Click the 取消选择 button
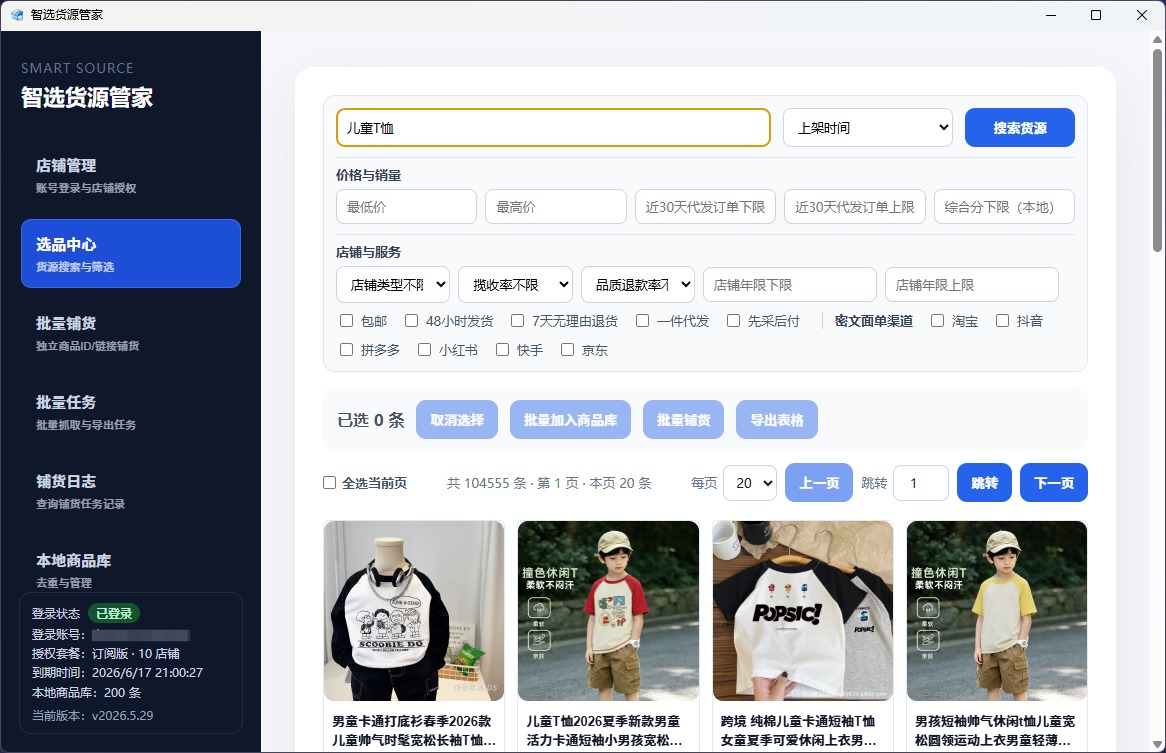Viewport: 1166px width, 753px height. click(x=457, y=420)
